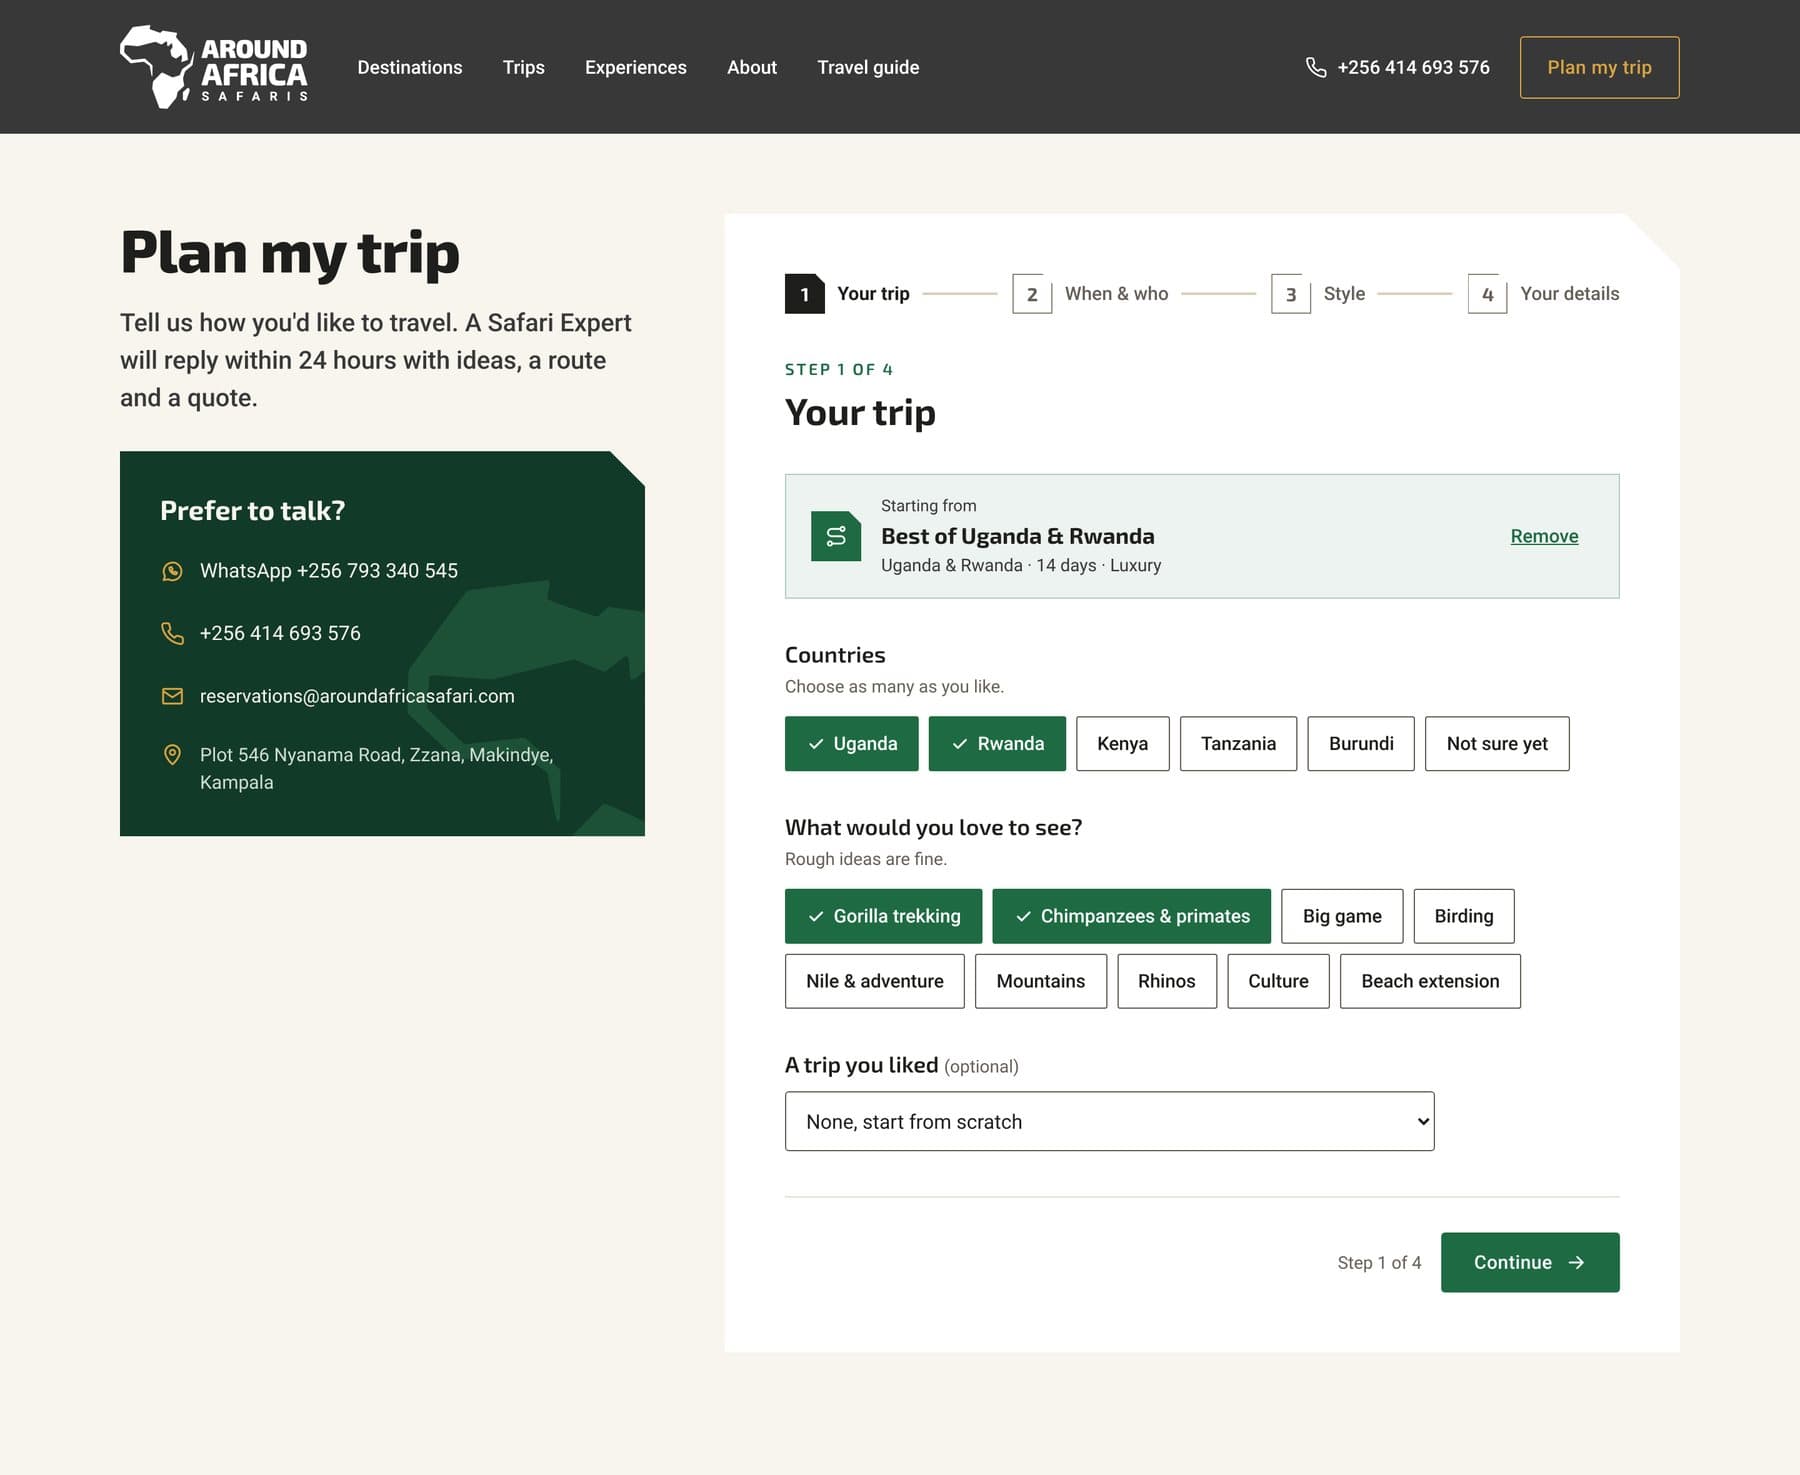This screenshot has height=1475, width=1800.
Task: Select the Beach extension chip
Action: click(x=1430, y=981)
